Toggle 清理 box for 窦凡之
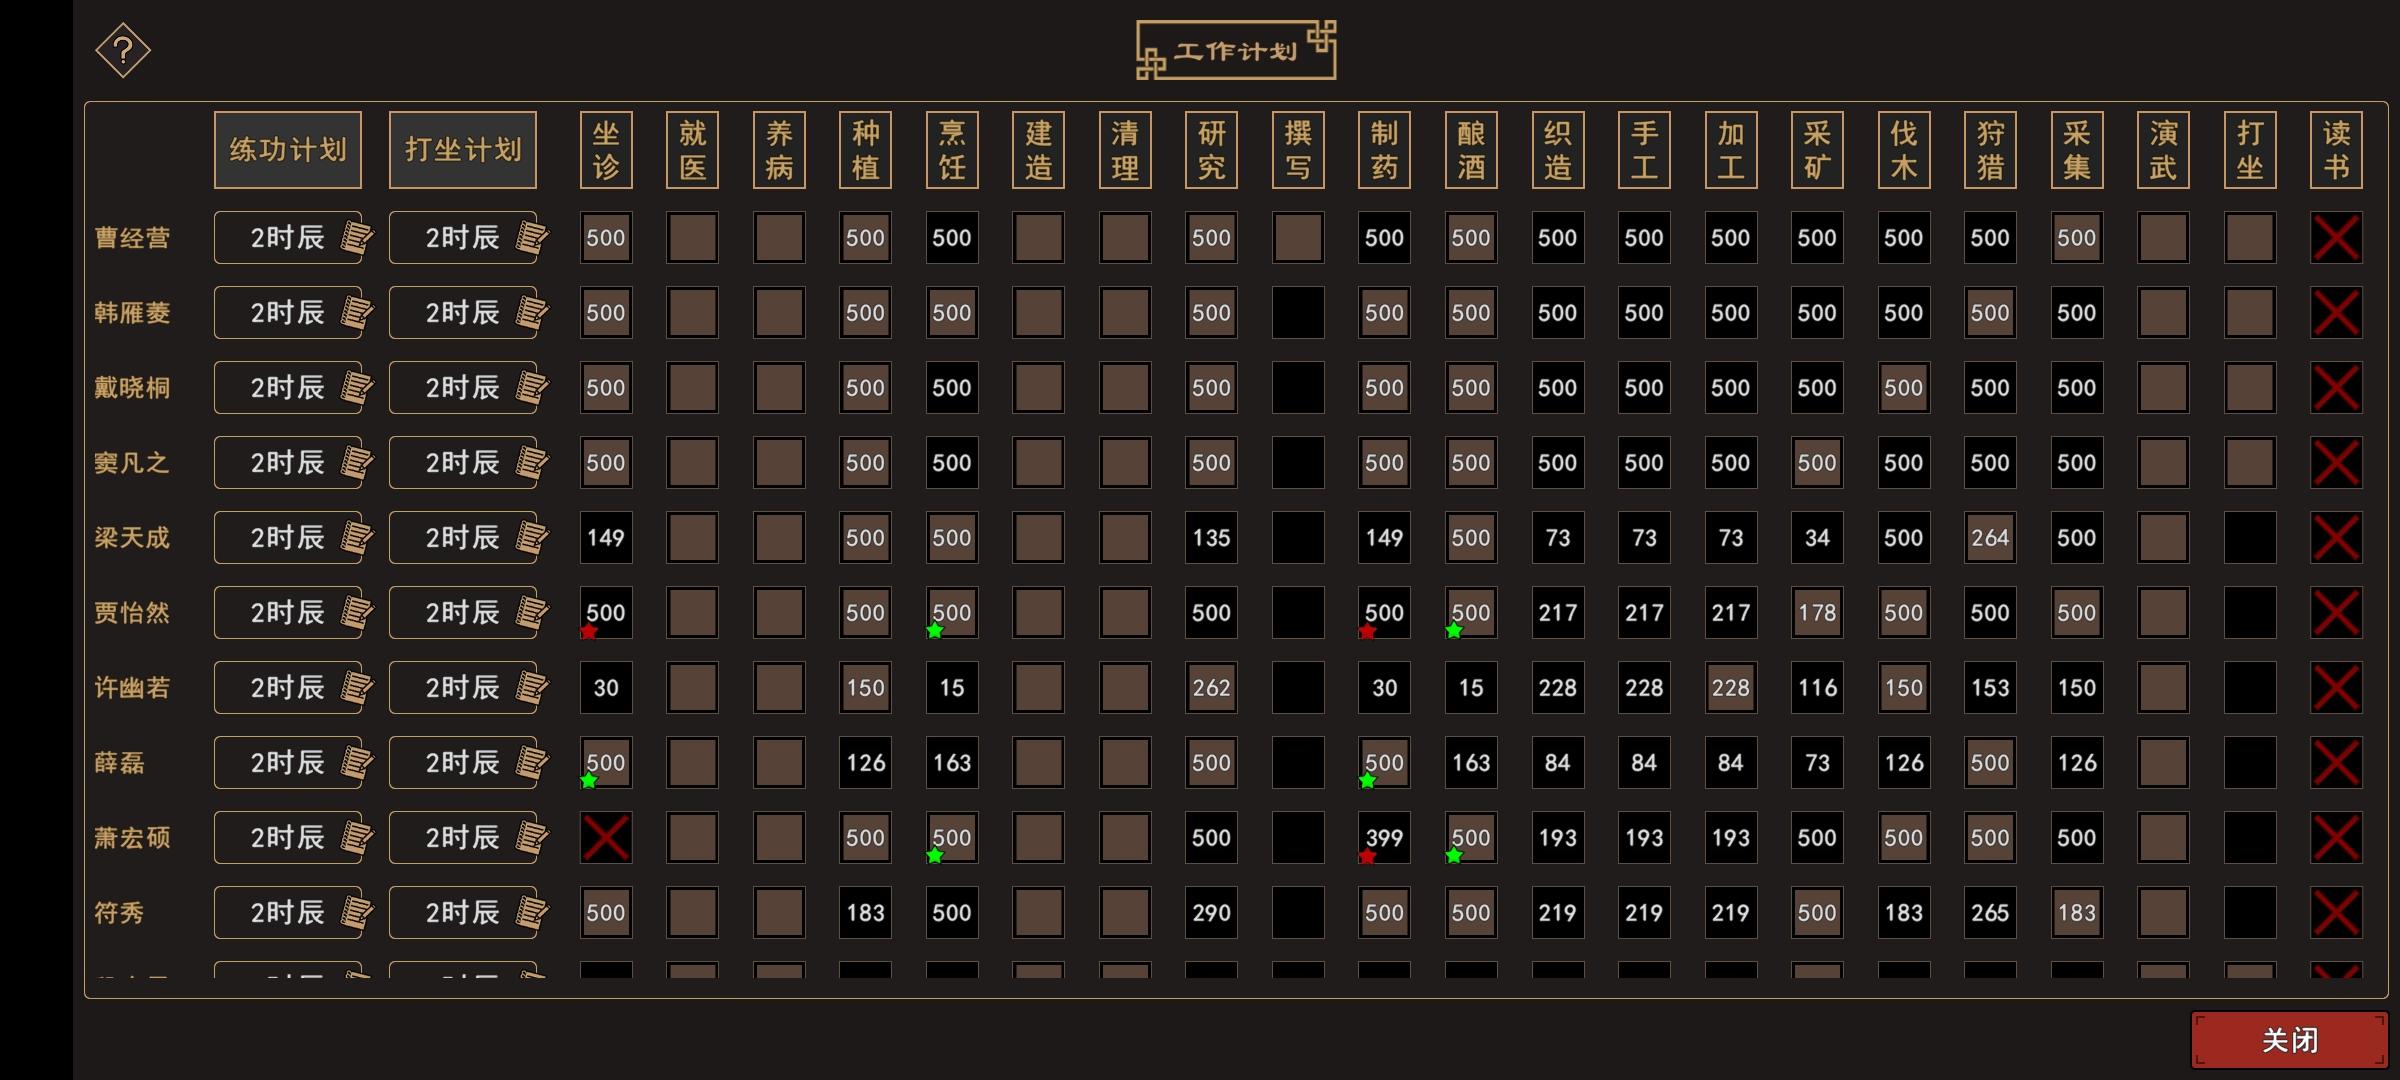This screenshot has height=1080, width=2400. click(1125, 463)
